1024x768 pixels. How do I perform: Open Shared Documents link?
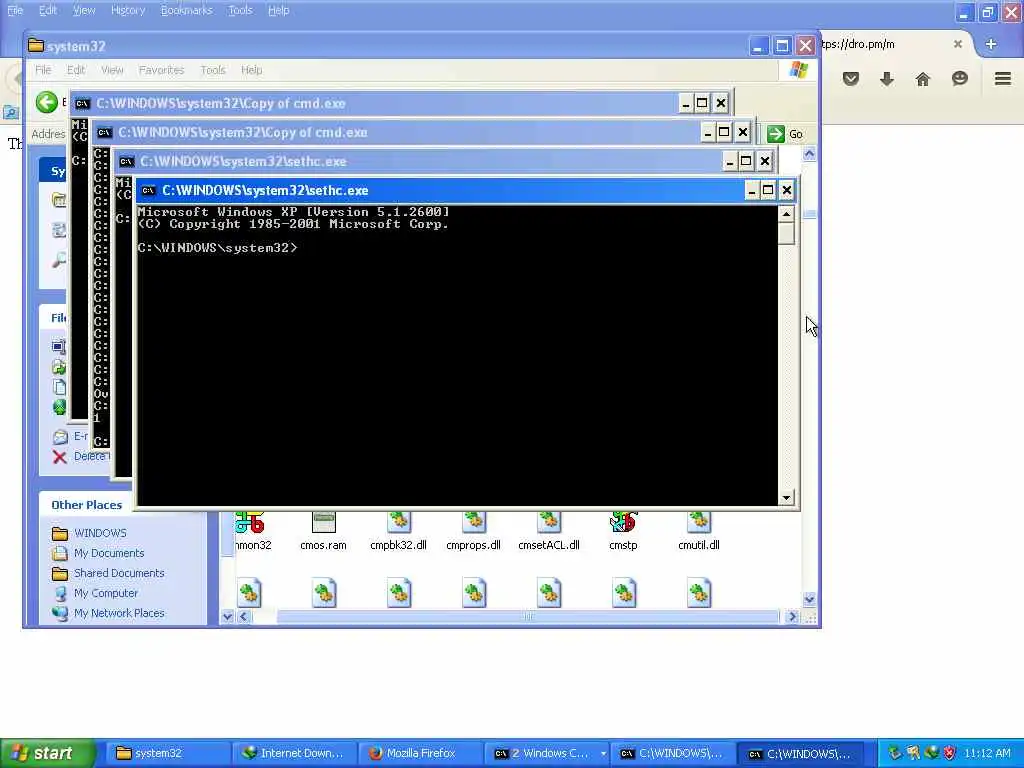119,573
